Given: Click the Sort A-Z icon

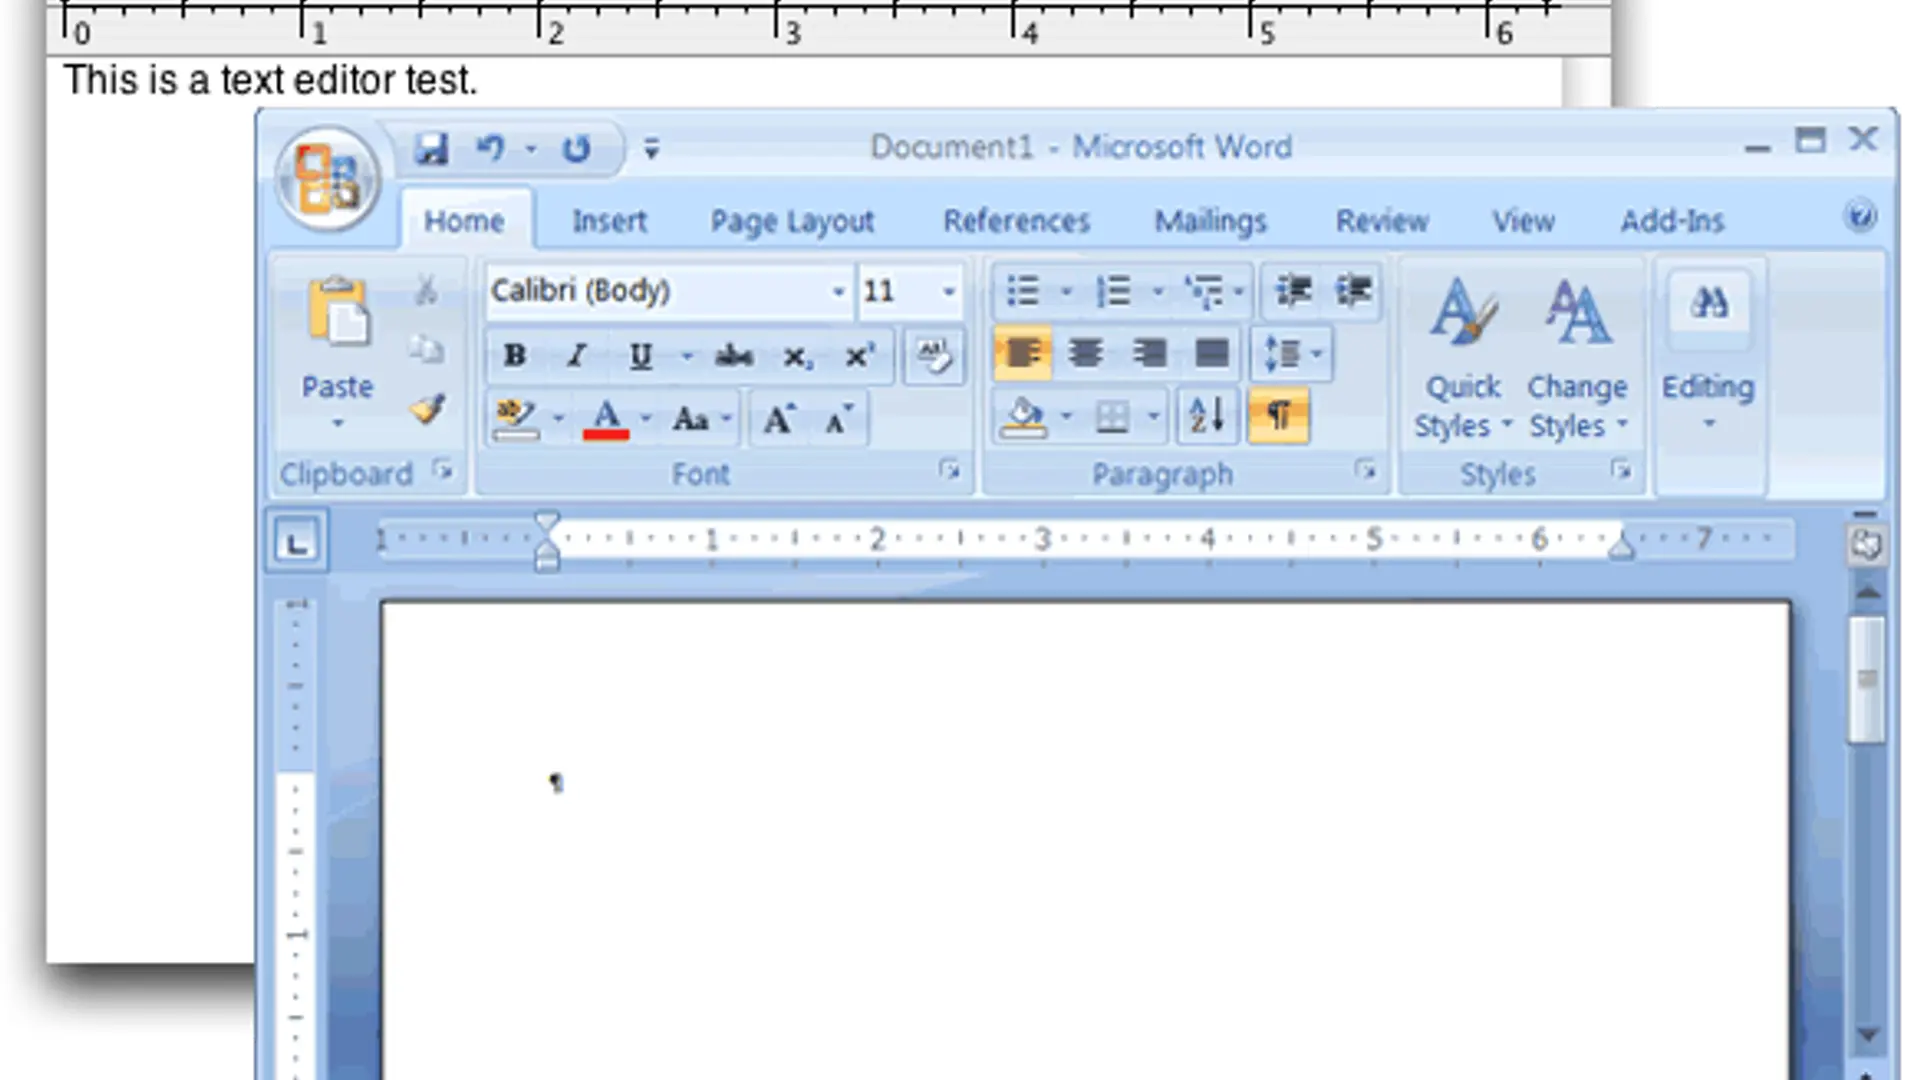Looking at the screenshot, I should (x=1207, y=416).
